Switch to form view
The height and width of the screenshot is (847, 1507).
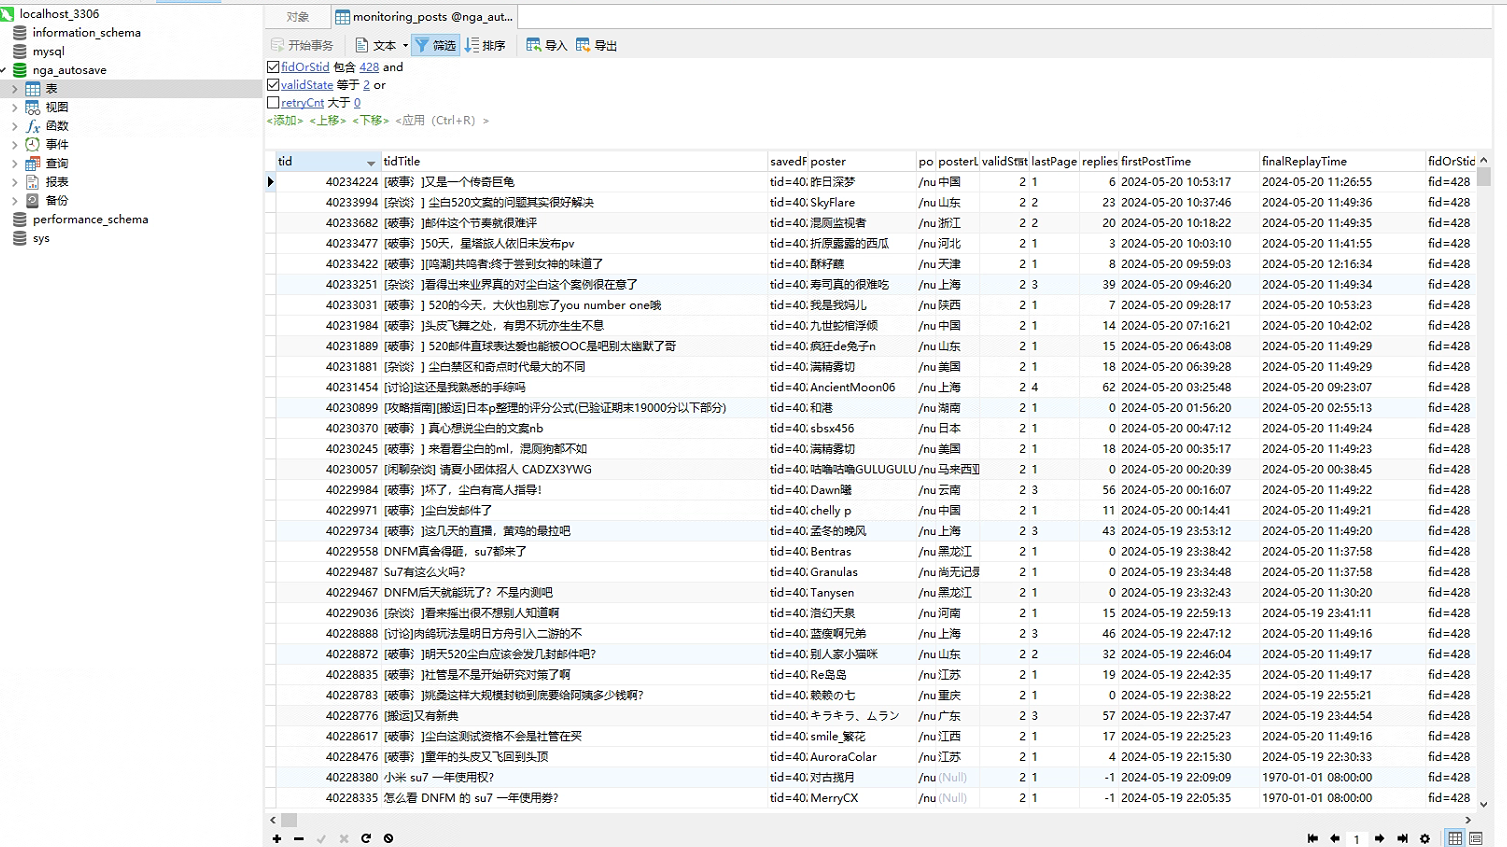coord(1476,838)
